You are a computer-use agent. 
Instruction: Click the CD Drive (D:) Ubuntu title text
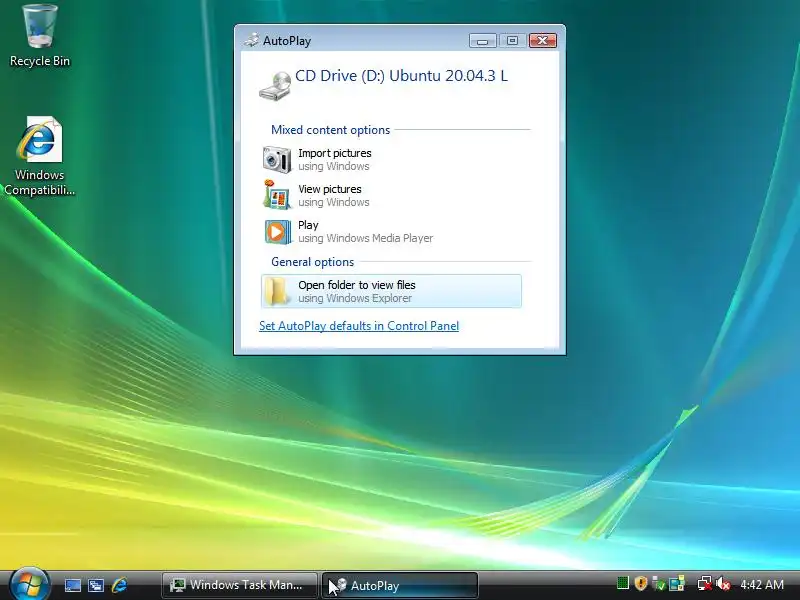click(401, 76)
